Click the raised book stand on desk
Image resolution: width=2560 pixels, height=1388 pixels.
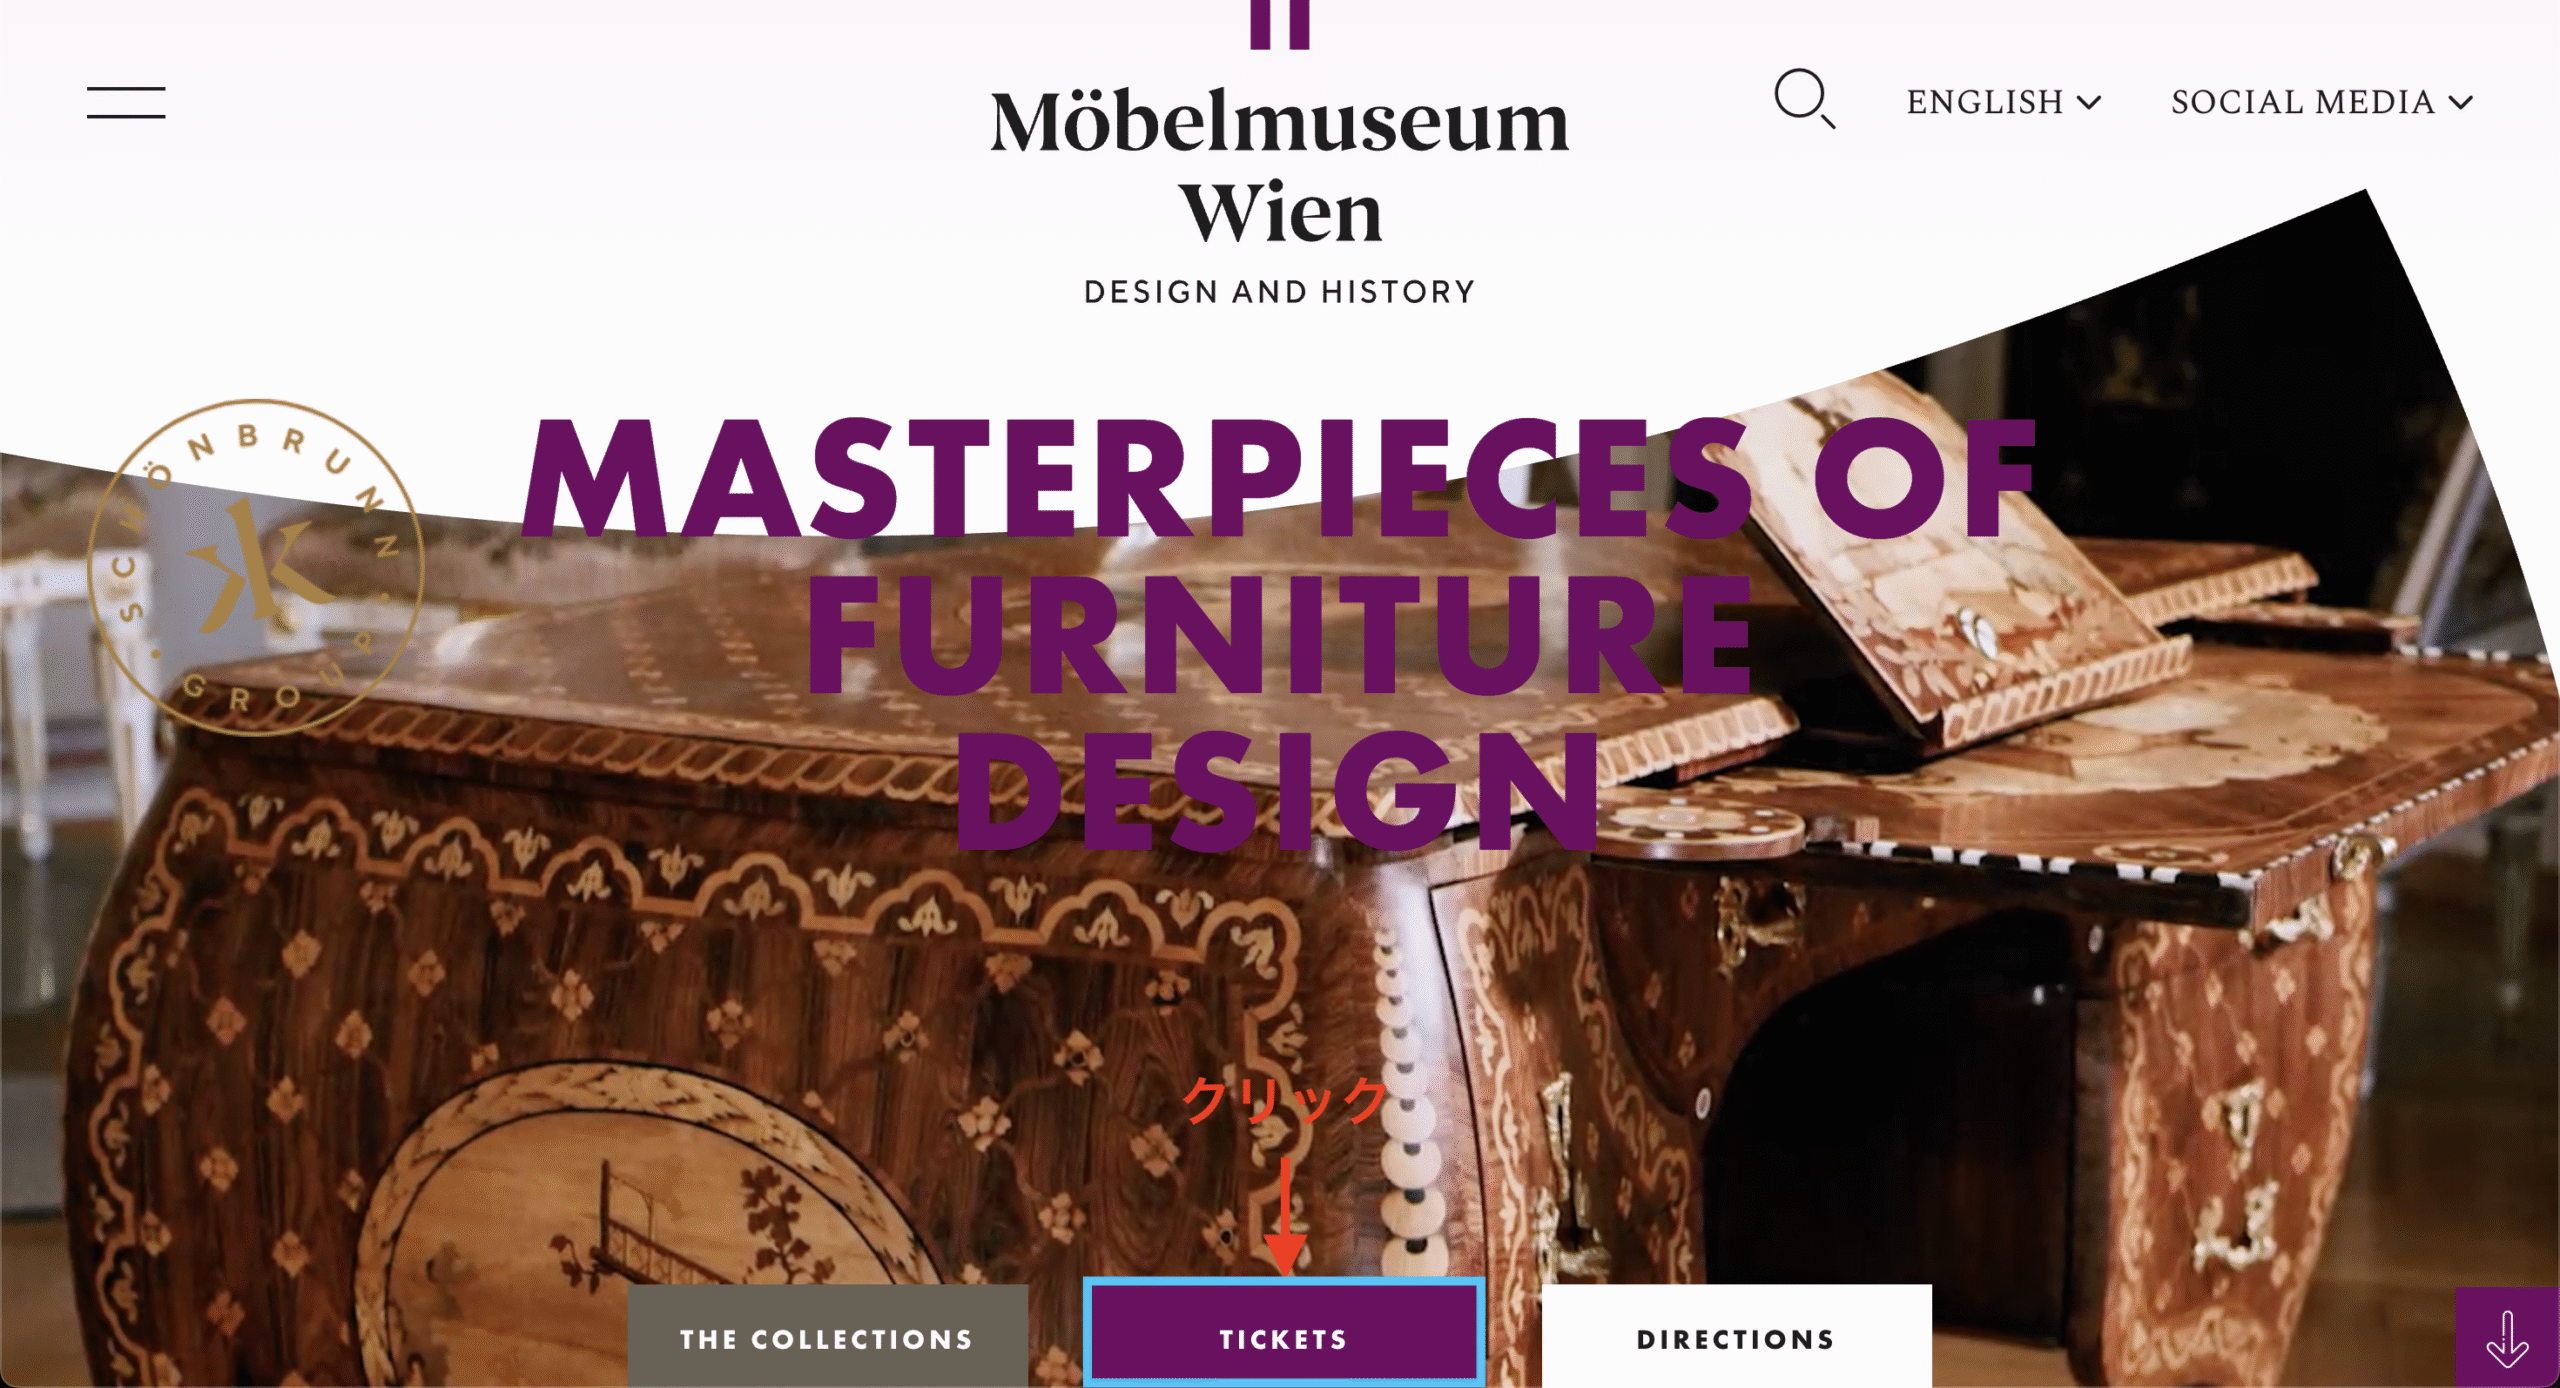click(x=1950, y=560)
